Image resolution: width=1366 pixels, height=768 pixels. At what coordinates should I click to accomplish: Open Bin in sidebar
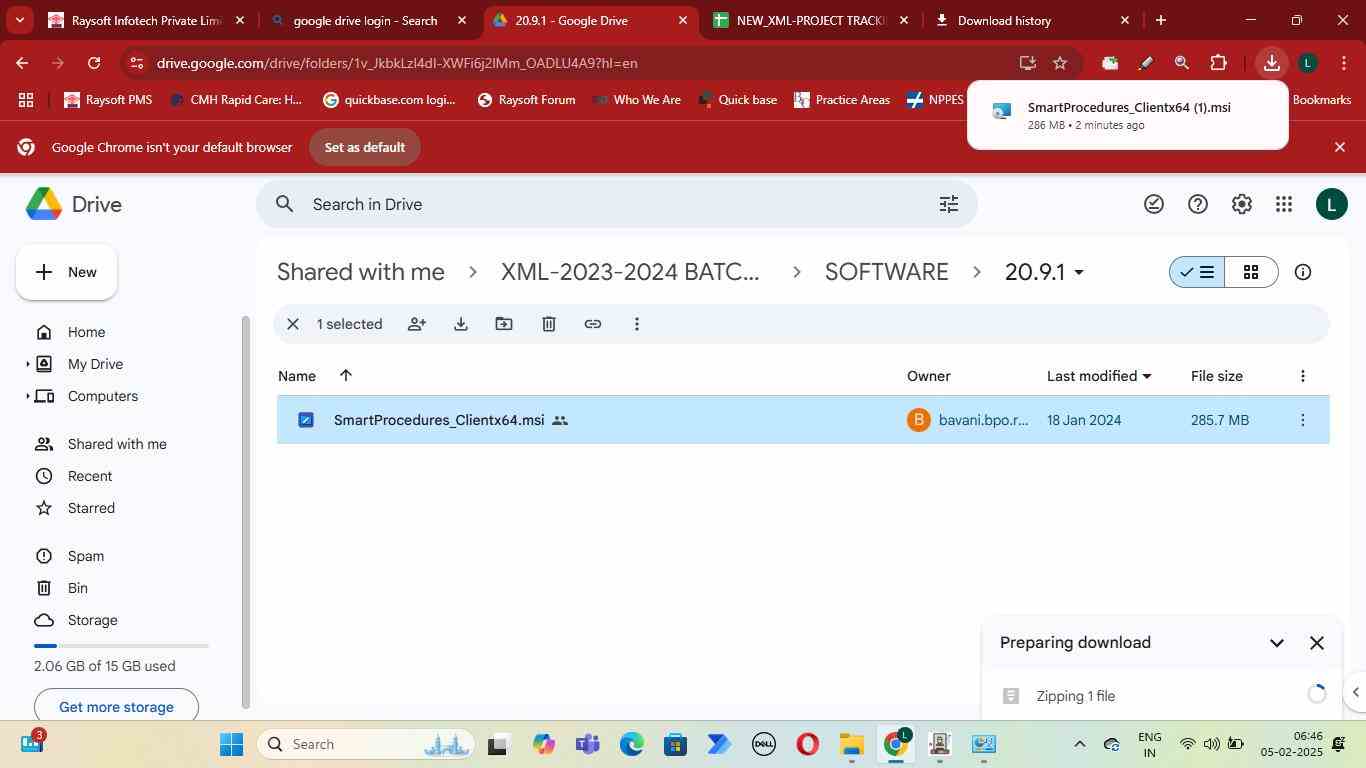[78, 588]
